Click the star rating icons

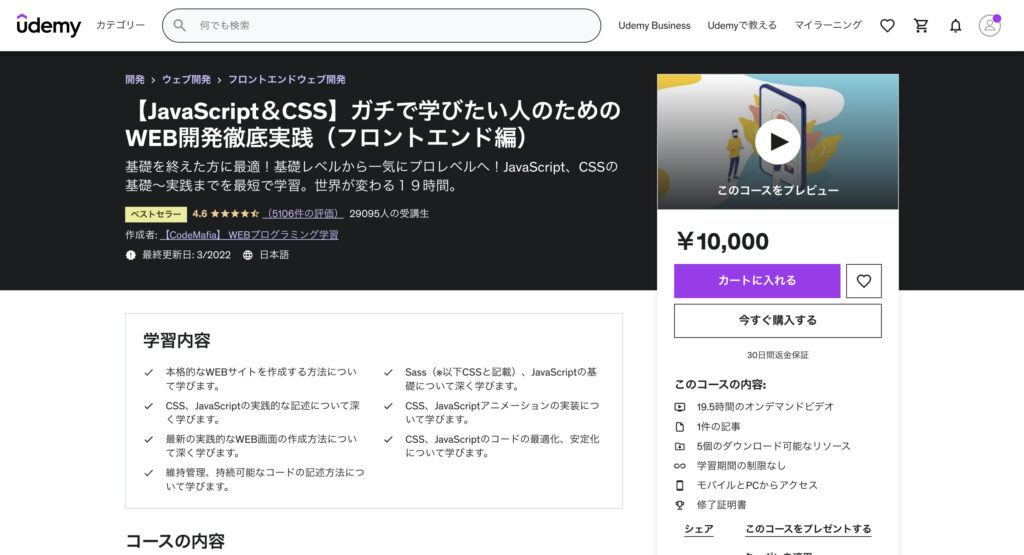234,214
